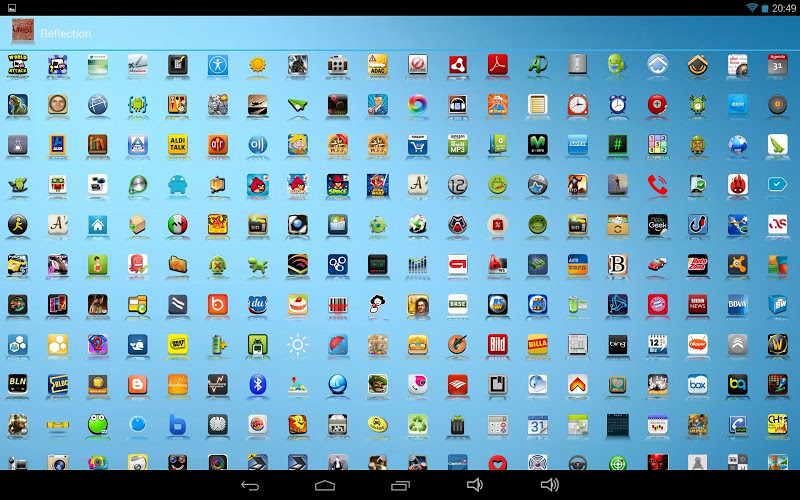Open the World Attack game icon
This screenshot has width=800, height=500.
point(17,65)
